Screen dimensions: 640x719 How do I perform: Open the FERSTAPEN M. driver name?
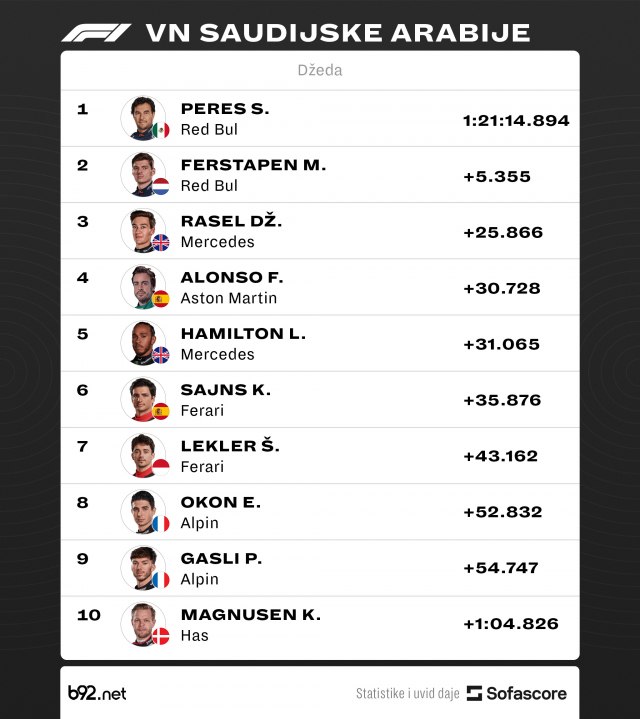(x=253, y=165)
